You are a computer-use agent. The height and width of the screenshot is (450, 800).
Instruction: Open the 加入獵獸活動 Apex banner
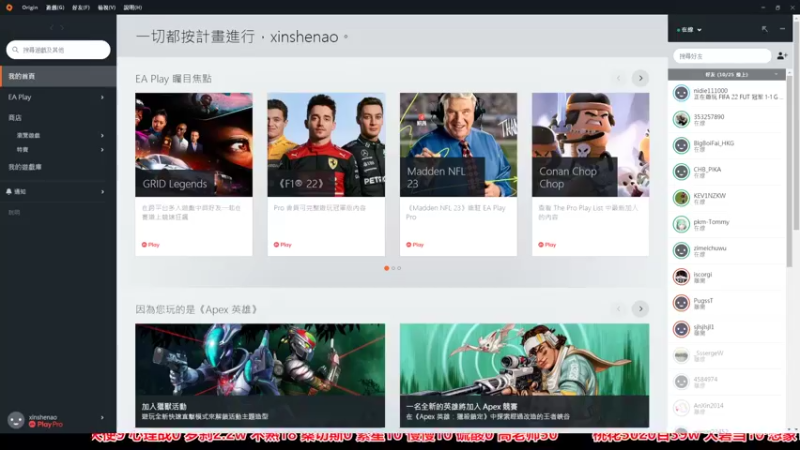click(x=260, y=375)
